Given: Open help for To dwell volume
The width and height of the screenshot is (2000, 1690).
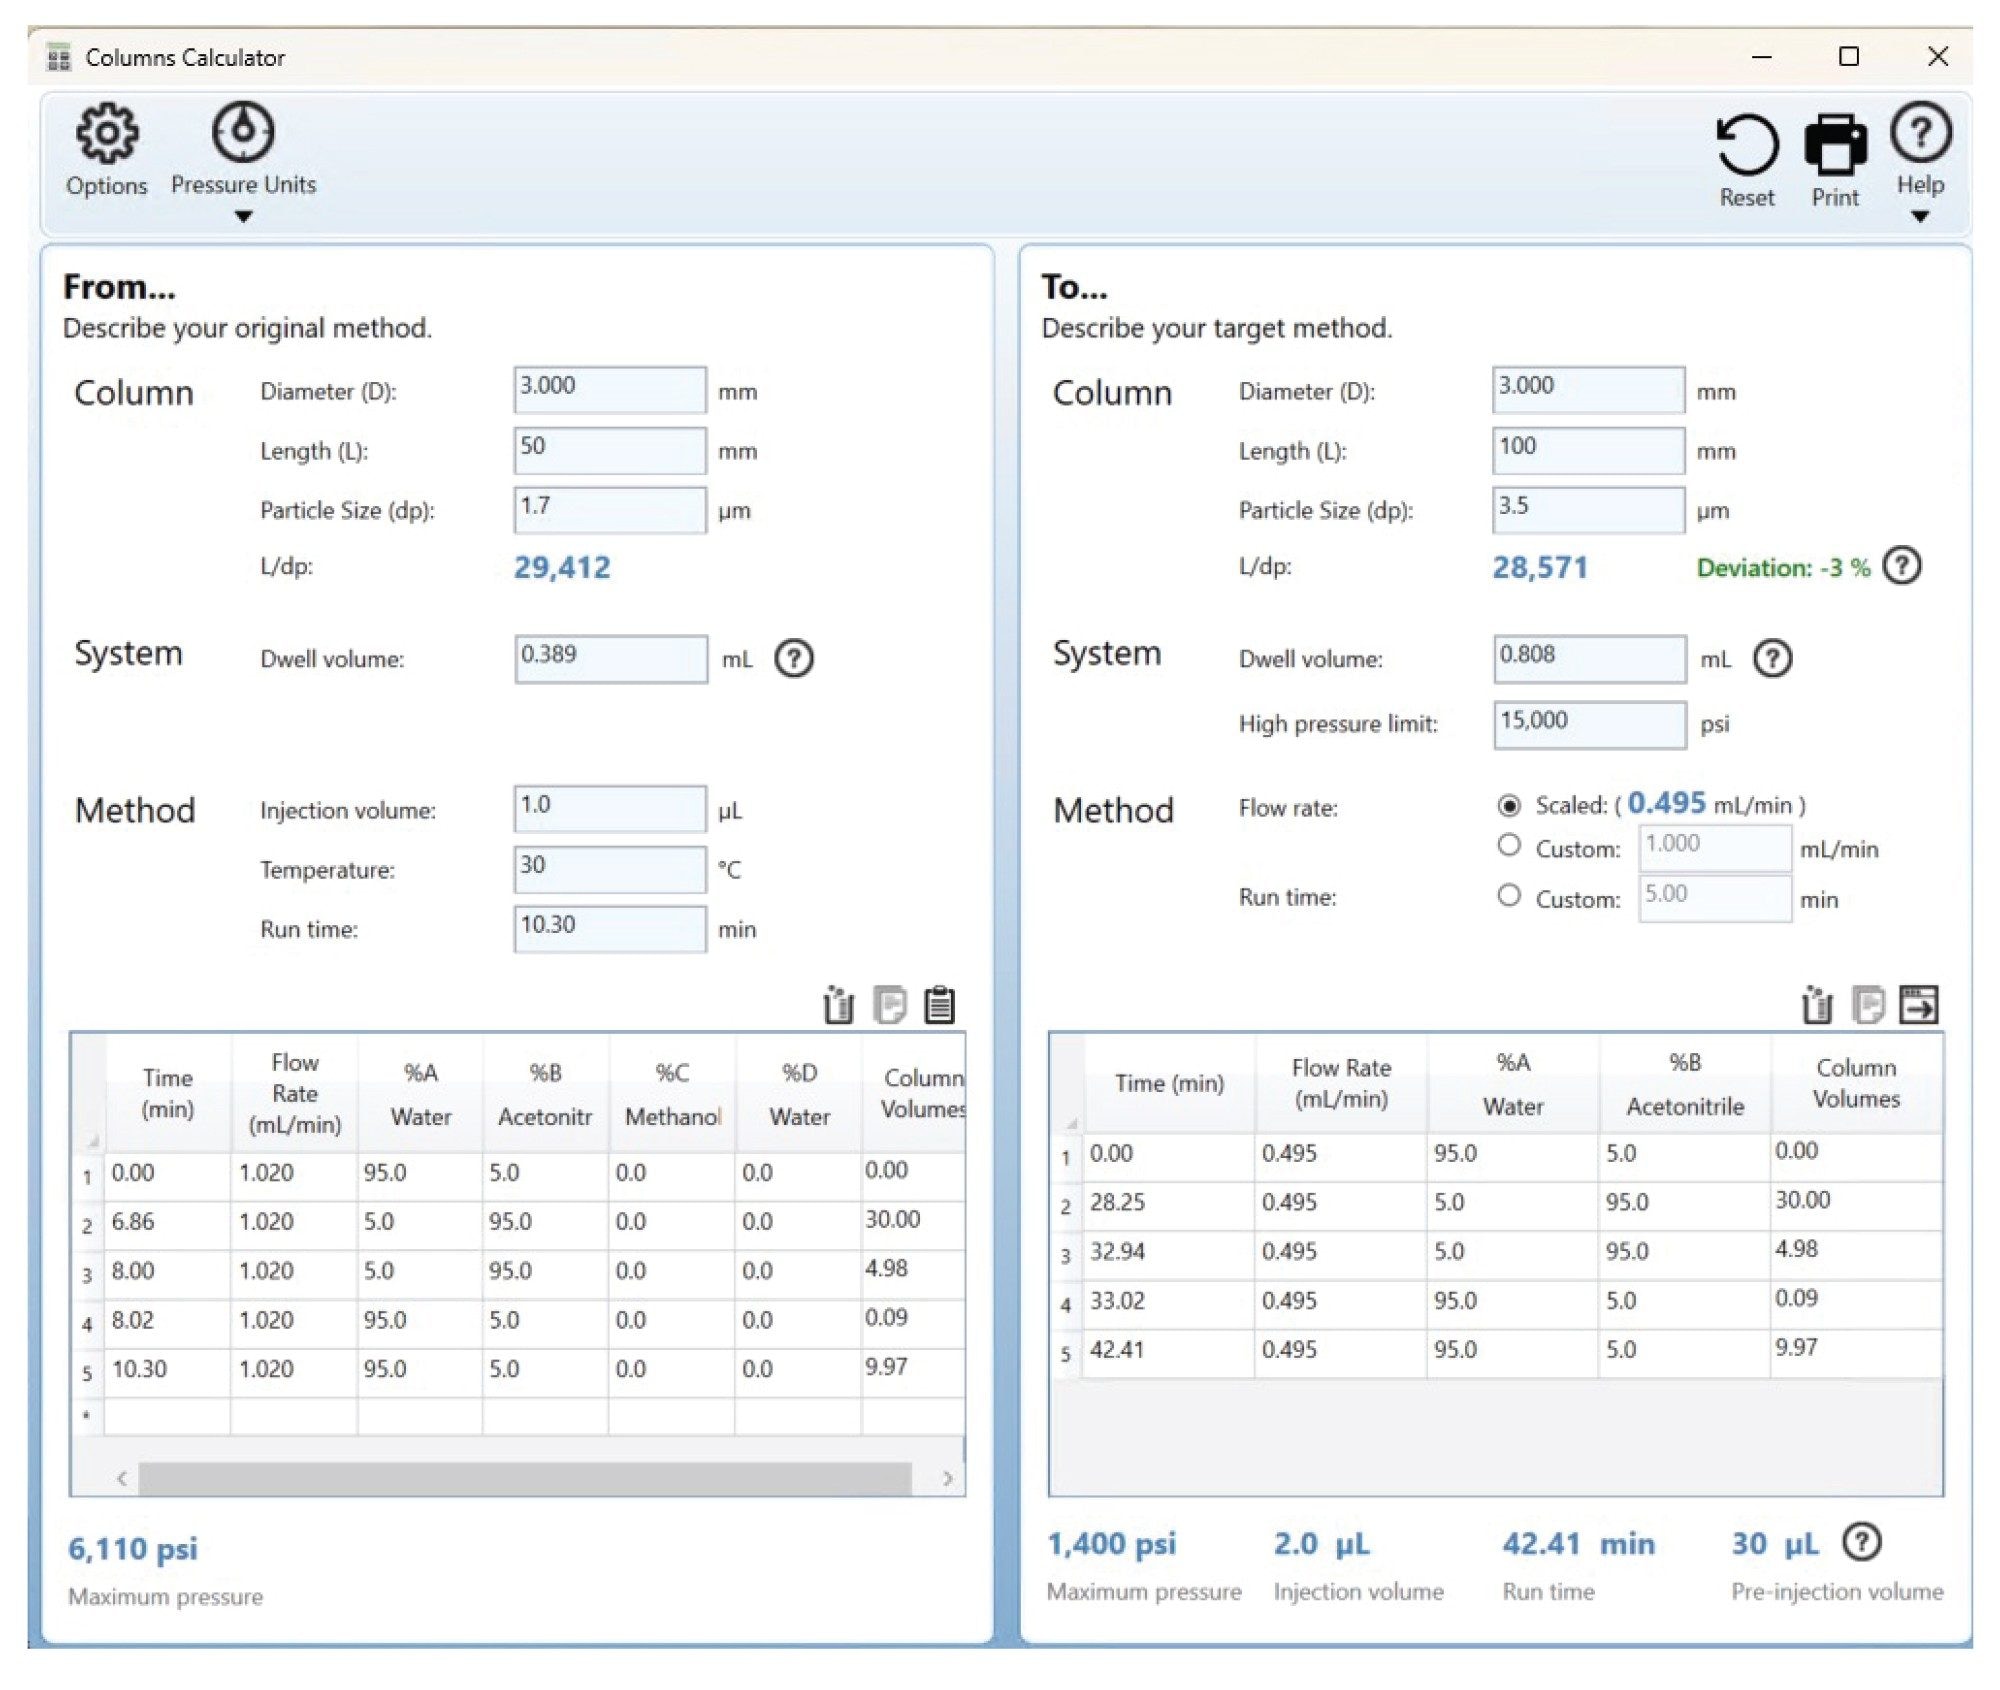Looking at the screenshot, I should pyautogui.click(x=1773, y=659).
